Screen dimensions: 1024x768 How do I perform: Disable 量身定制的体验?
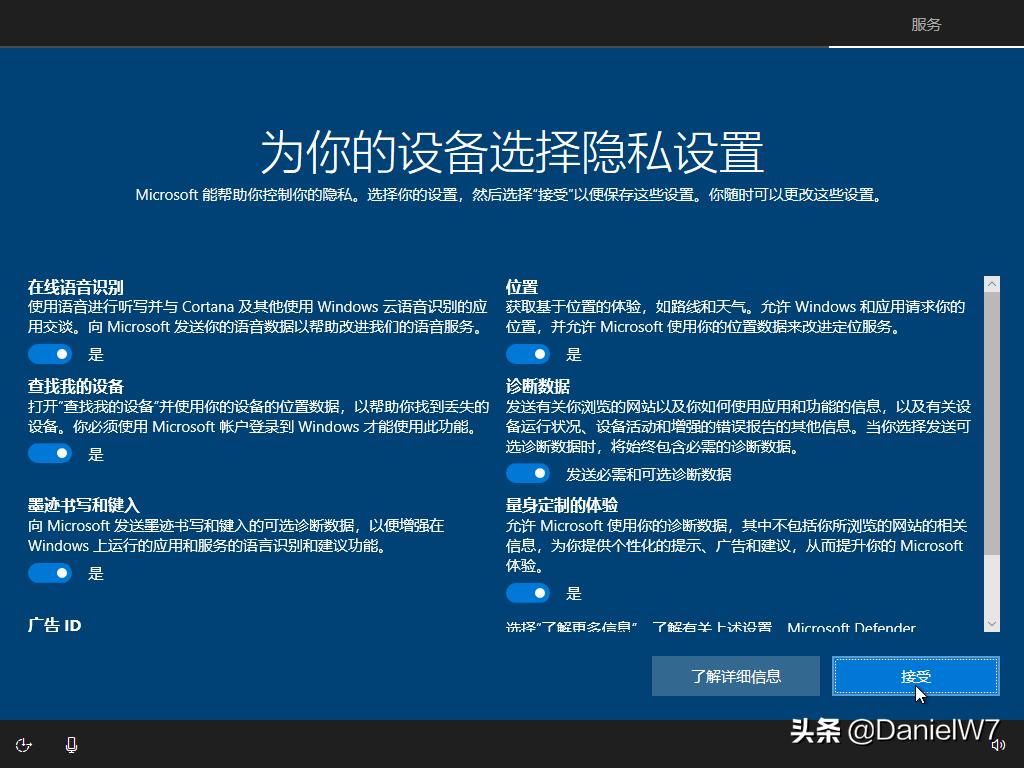[x=528, y=593]
